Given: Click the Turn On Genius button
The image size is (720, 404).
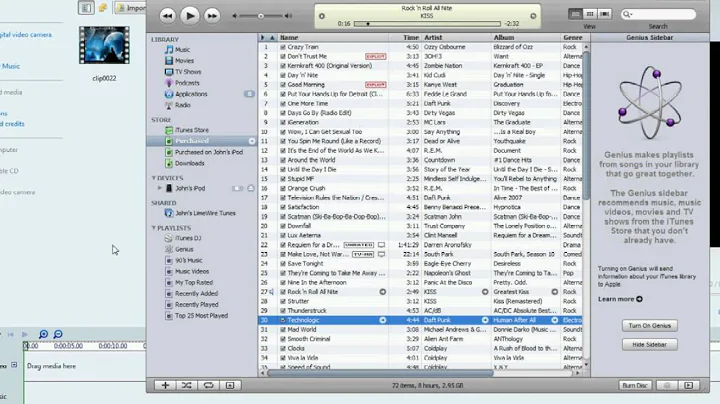Looking at the screenshot, I should [x=650, y=325].
